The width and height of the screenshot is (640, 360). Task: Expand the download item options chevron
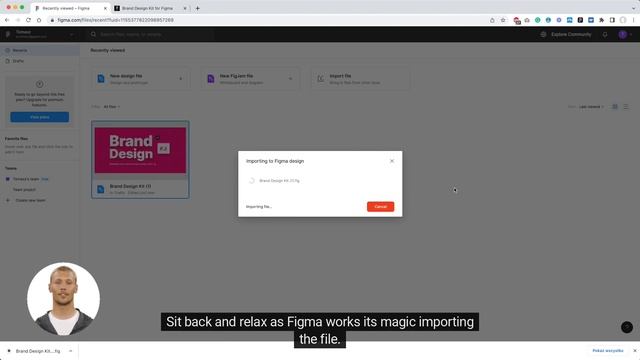71,351
